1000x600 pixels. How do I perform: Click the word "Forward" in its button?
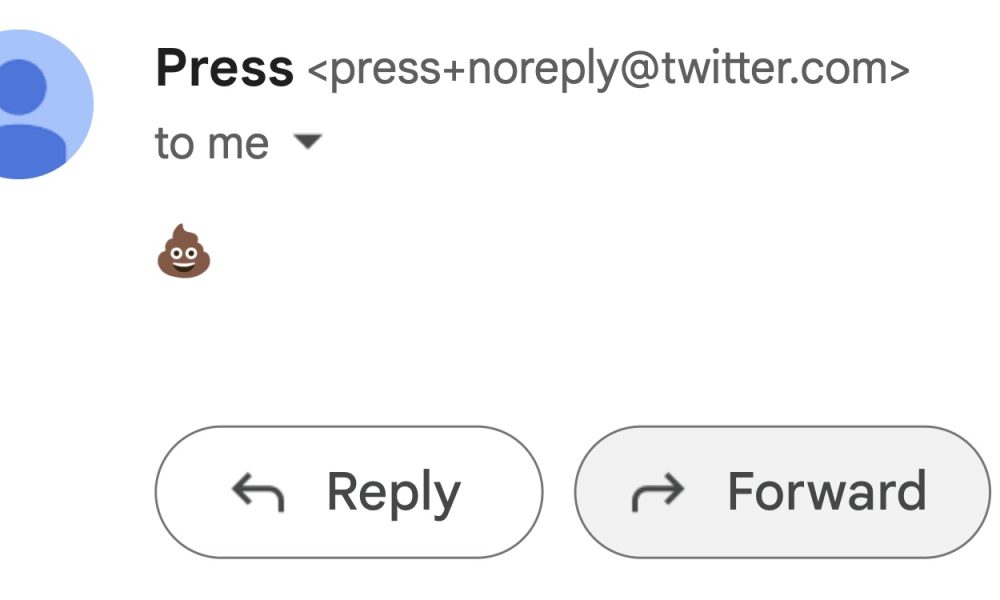click(827, 492)
